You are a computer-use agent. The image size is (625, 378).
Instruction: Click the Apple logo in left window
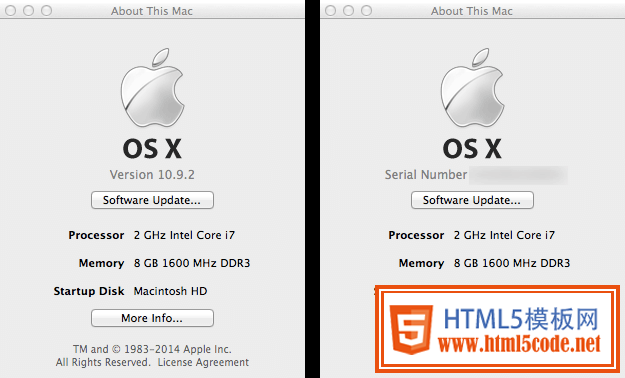[x=152, y=88]
